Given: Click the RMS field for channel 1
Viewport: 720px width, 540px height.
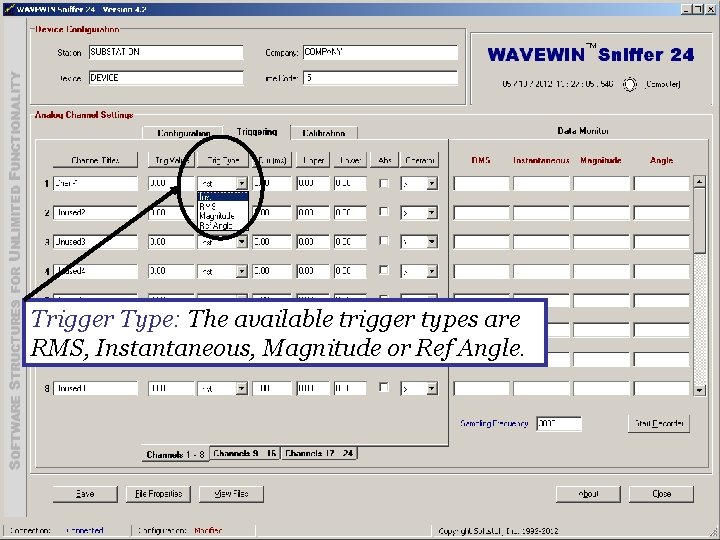Looking at the screenshot, I should point(481,183).
